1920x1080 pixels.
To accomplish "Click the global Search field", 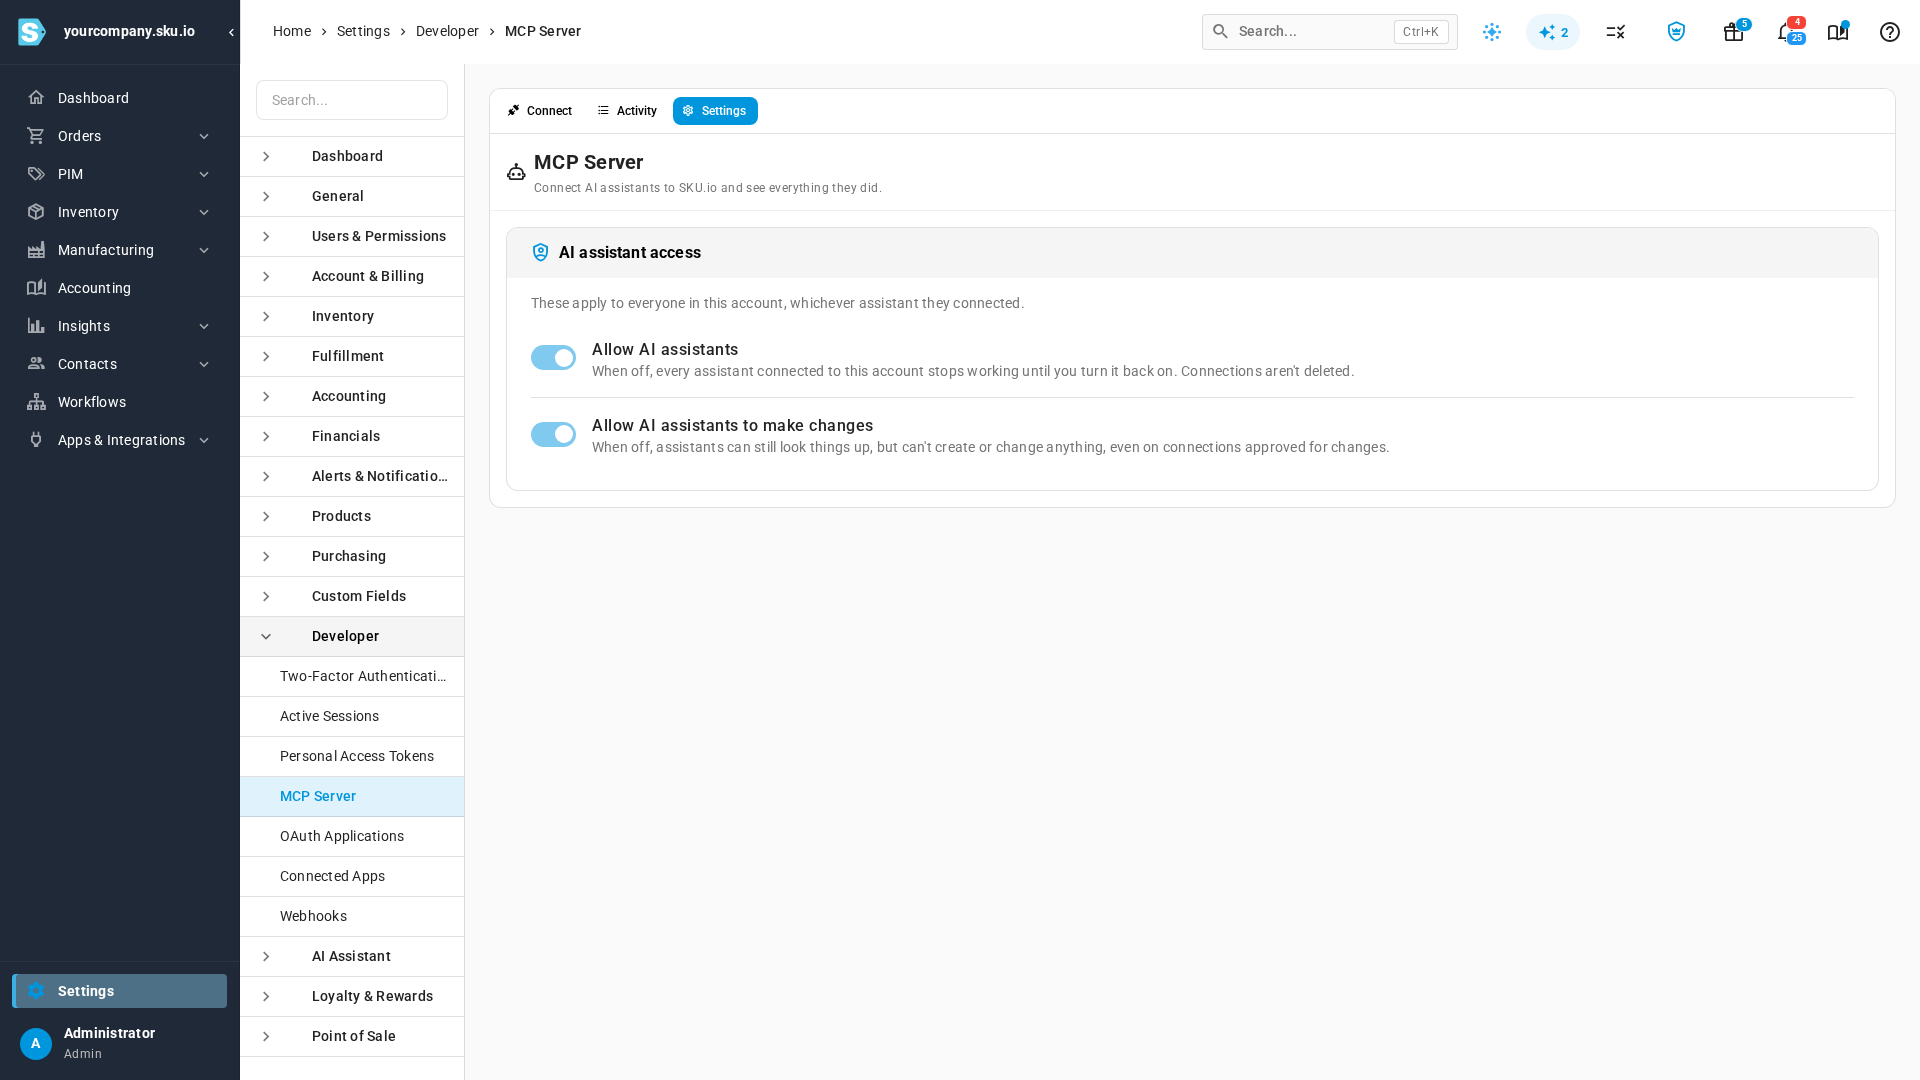I will tap(1330, 32).
